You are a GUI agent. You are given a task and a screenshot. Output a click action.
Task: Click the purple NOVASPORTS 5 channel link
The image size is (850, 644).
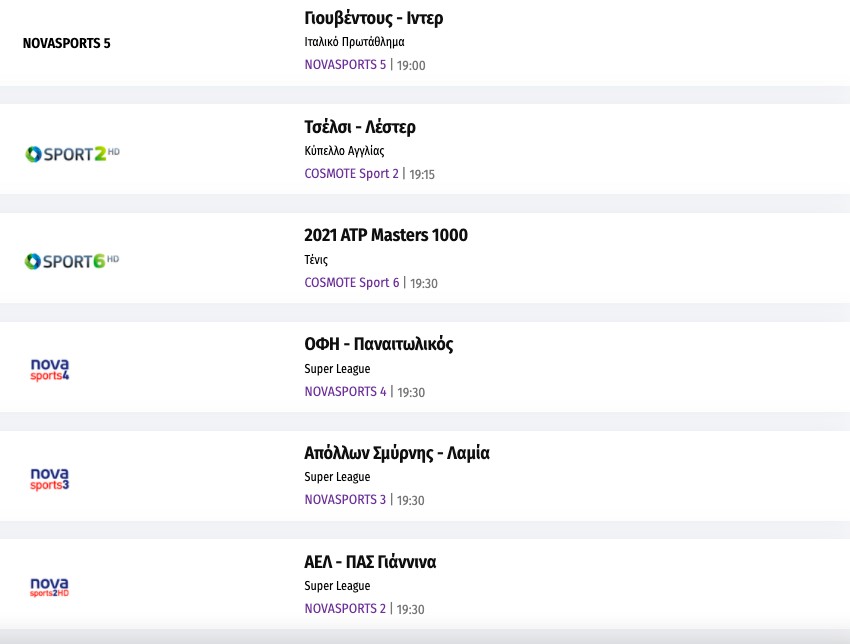tap(345, 65)
